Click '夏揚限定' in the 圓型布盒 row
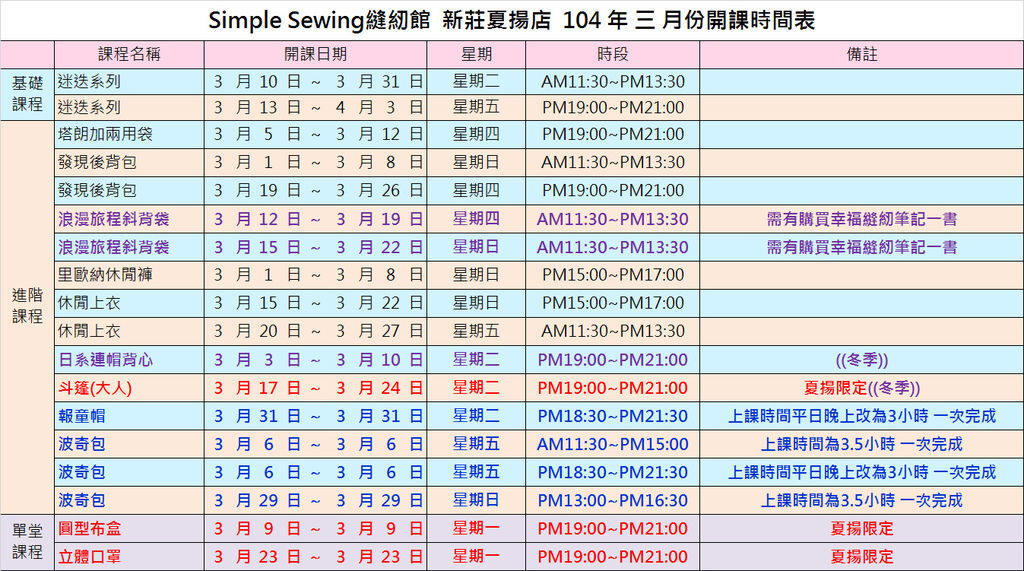The width and height of the screenshot is (1024, 571). click(861, 529)
